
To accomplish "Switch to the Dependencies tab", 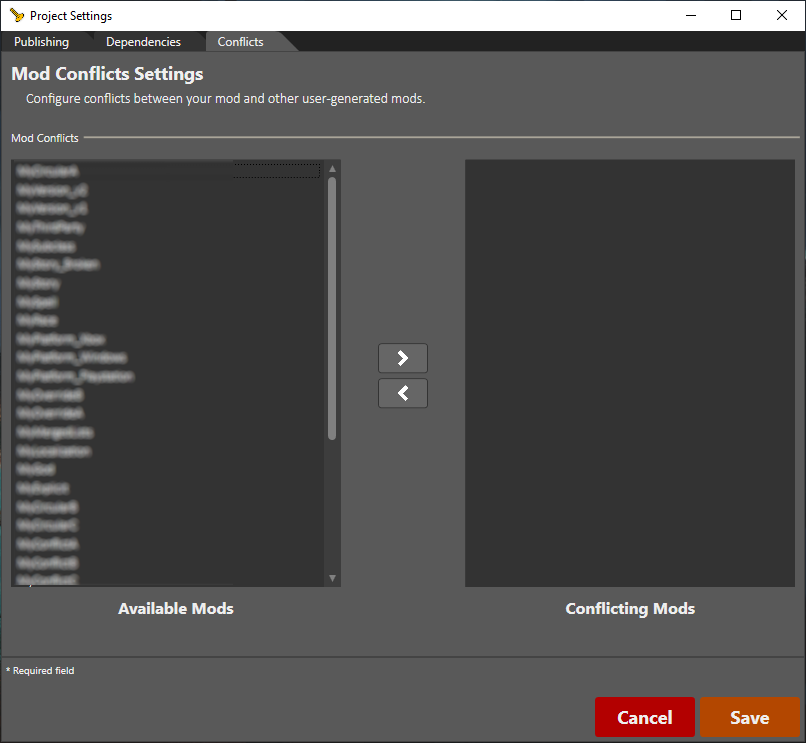I will click(x=143, y=42).
